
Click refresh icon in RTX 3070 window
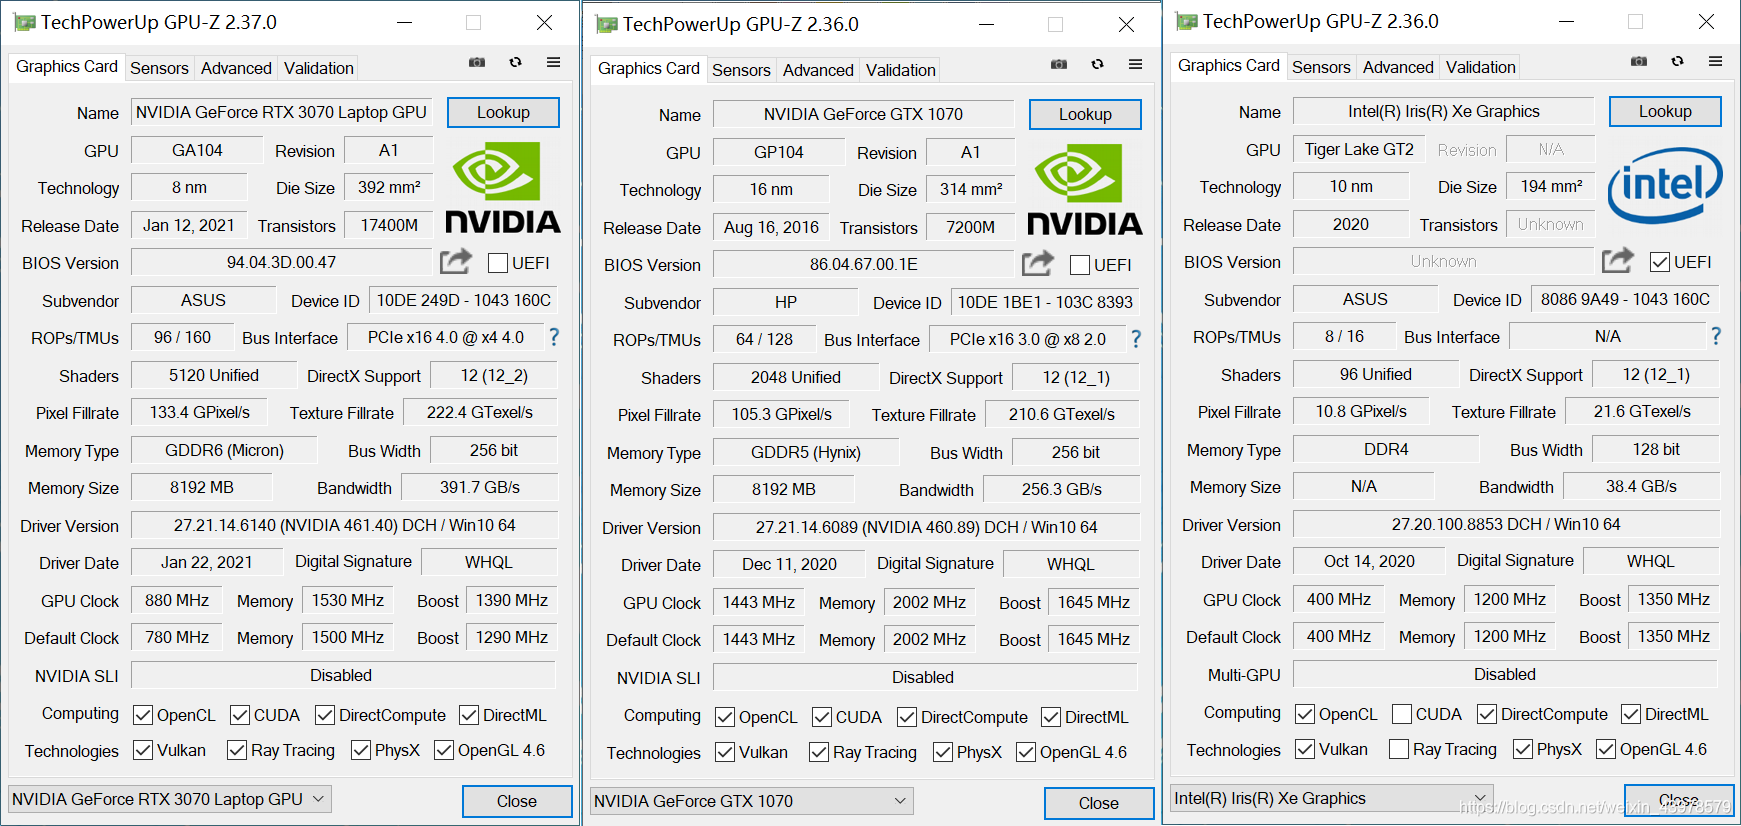click(x=515, y=62)
